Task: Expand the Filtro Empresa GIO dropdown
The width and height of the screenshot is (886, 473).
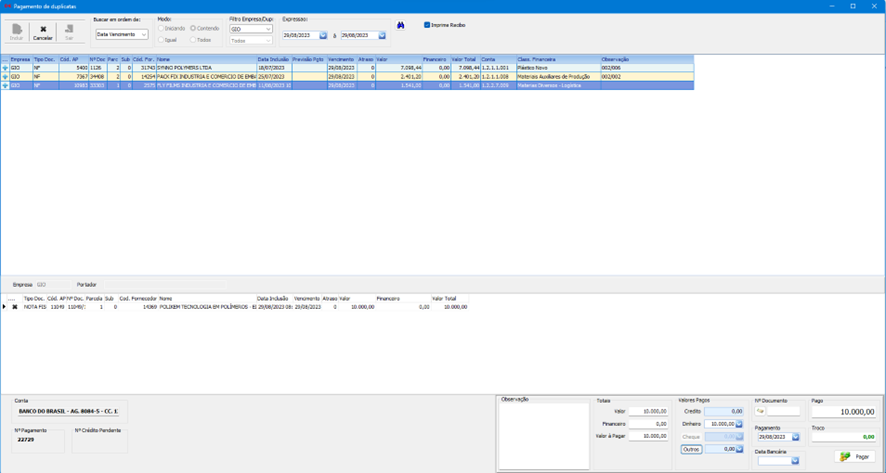Action: (x=267, y=29)
